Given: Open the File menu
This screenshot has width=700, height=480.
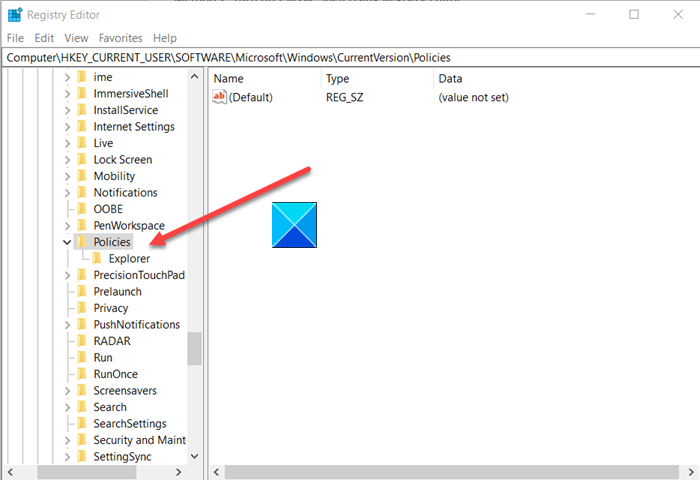Looking at the screenshot, I should [15, 38].
